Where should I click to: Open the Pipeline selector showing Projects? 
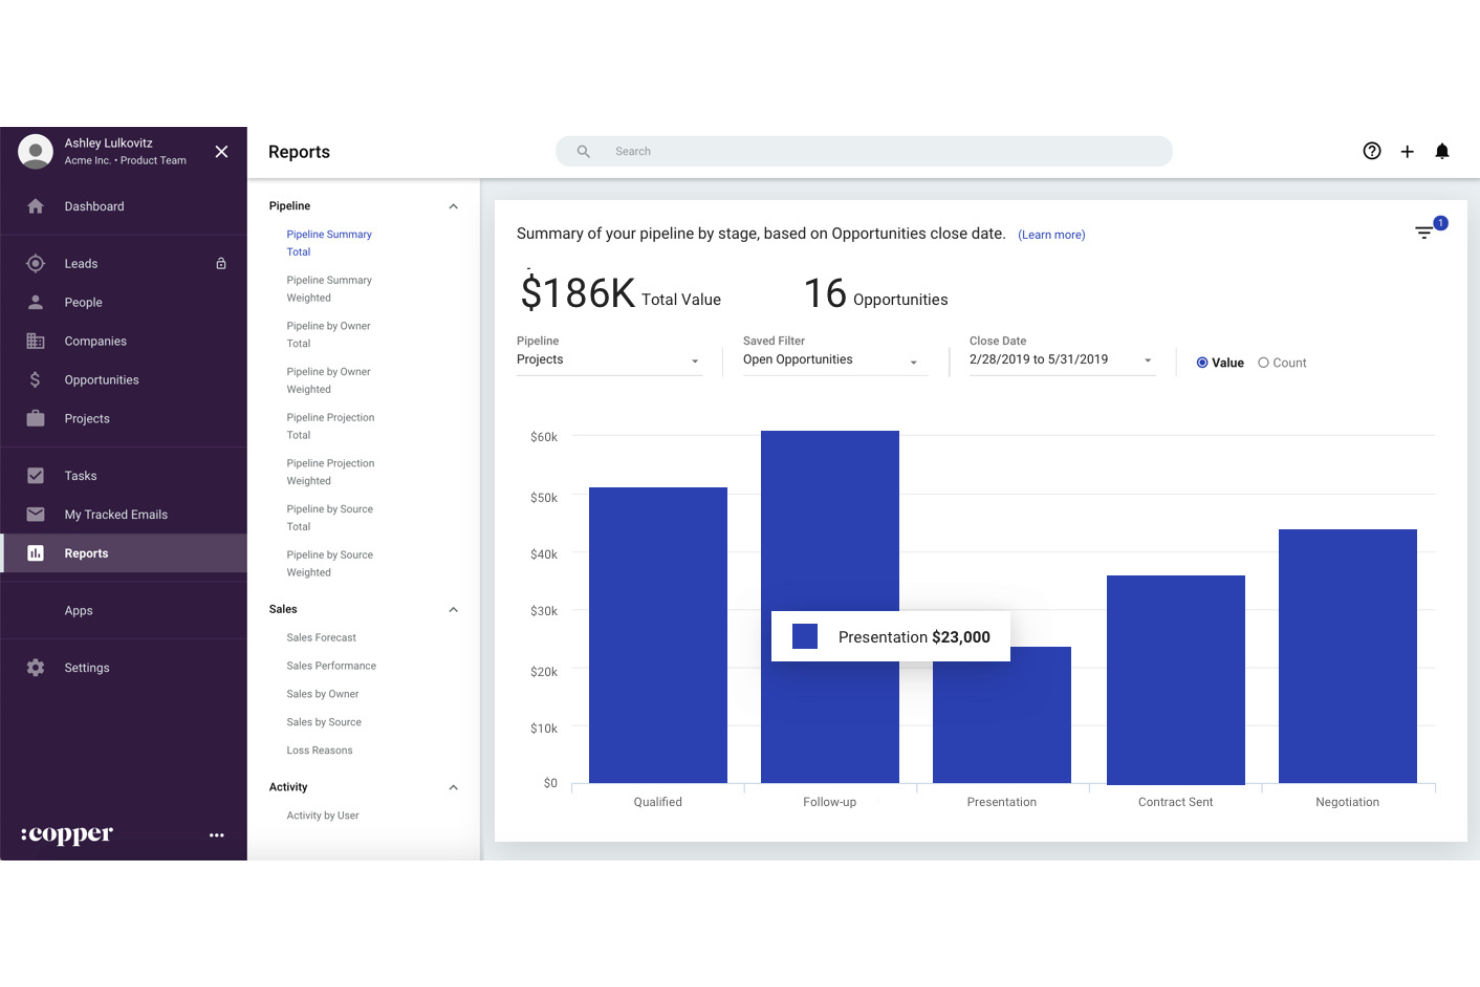608,359
